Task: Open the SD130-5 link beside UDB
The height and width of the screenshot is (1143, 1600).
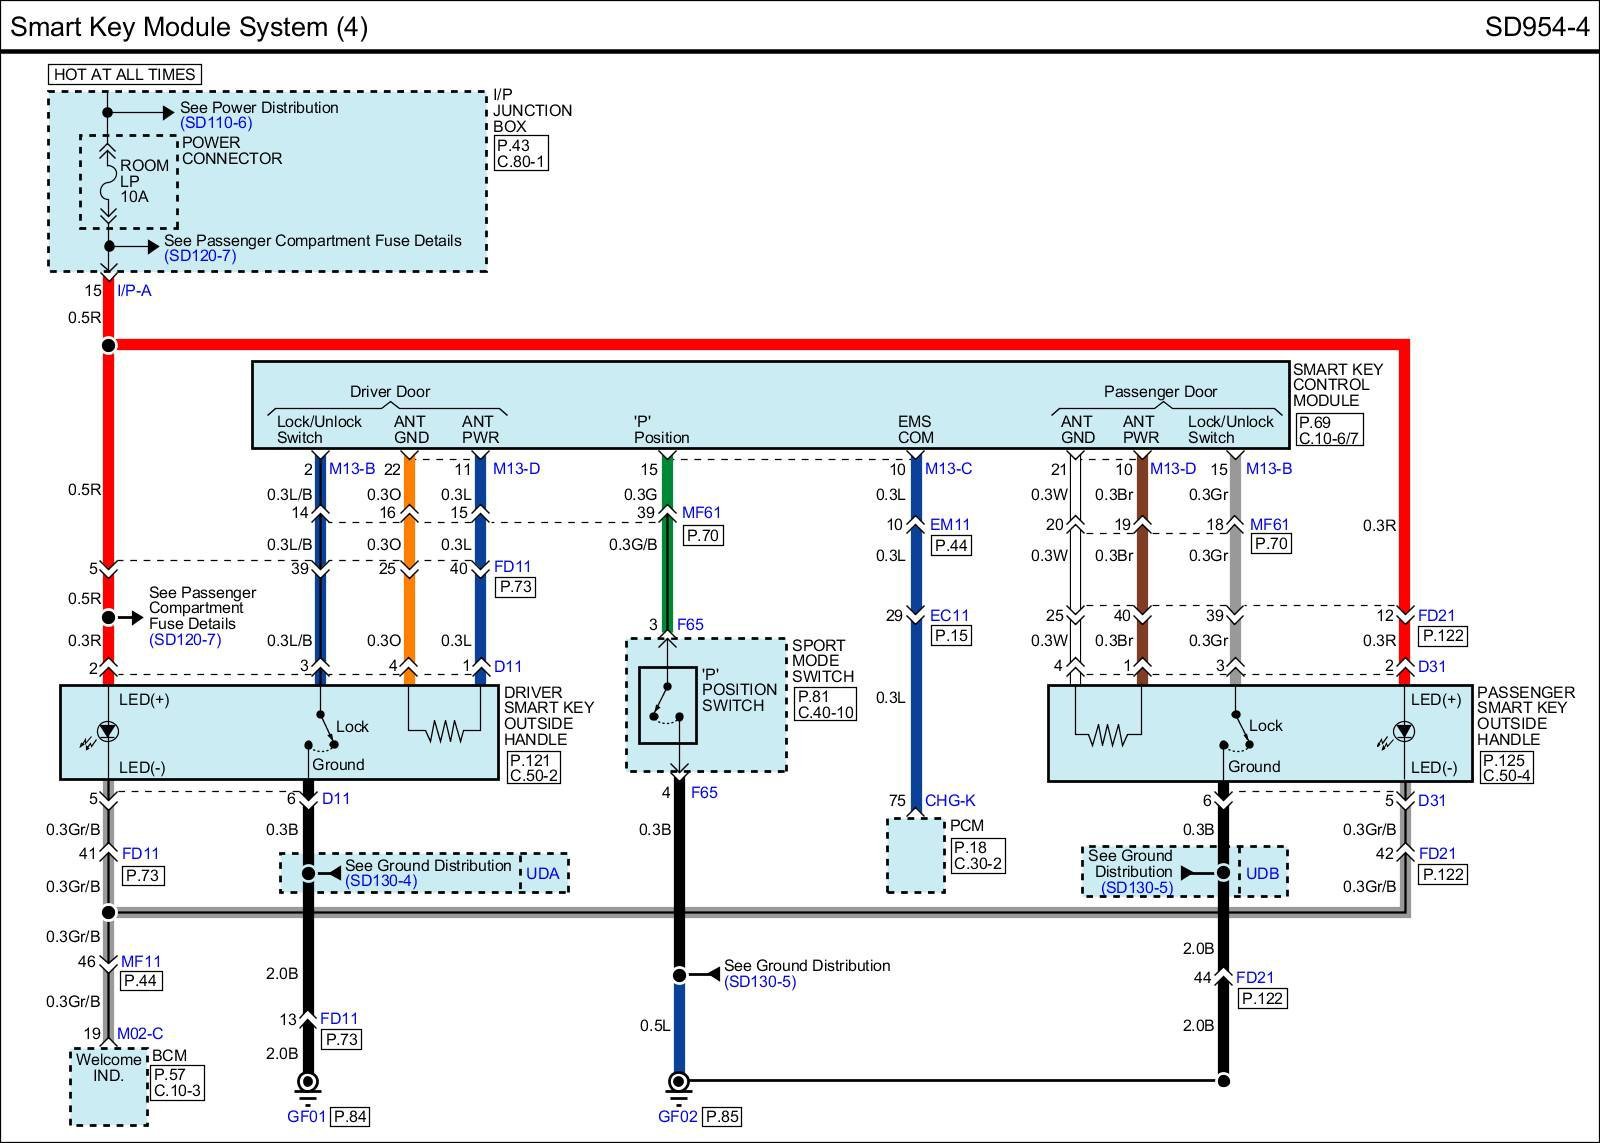Action: (1135, 888)
